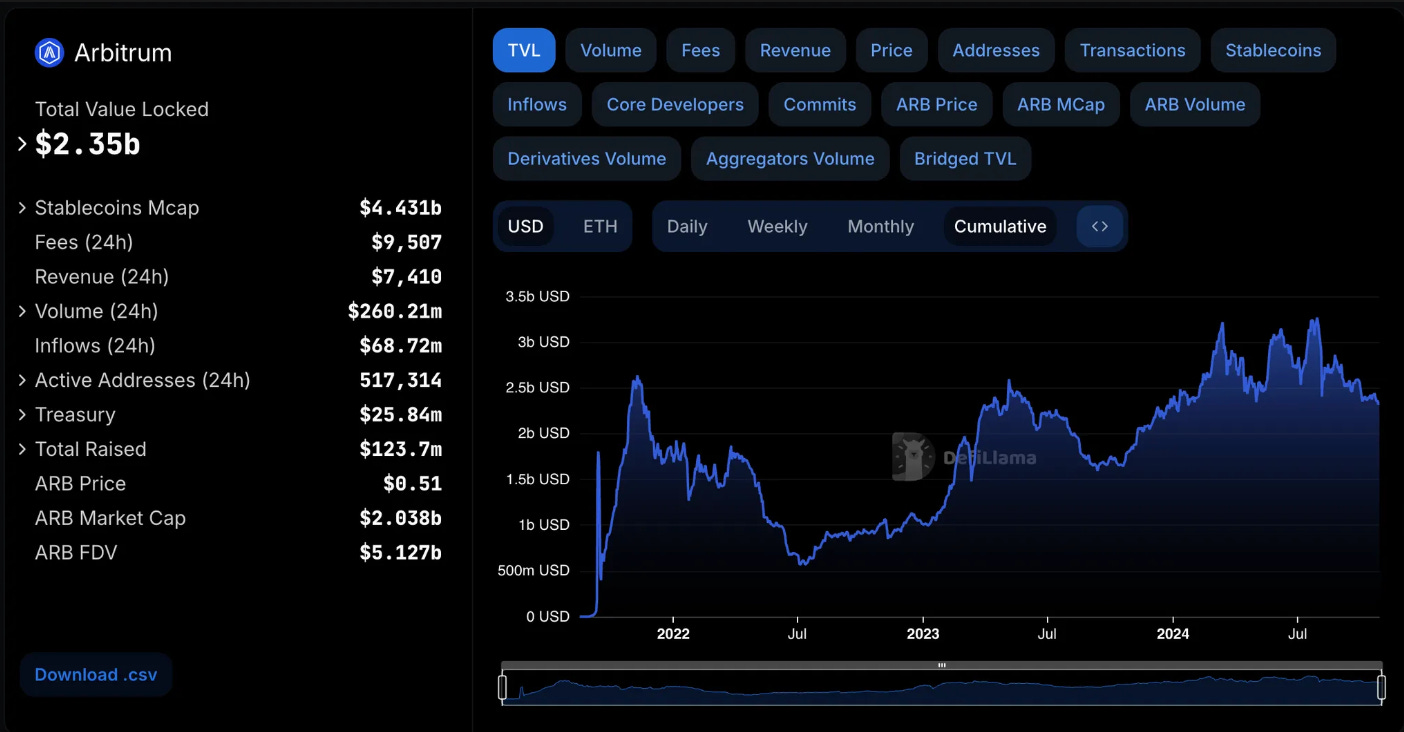Viewport: 1404px width, 732px height.
Task: Click the $4.431b stablecoins value
Action: pos(400,208)
